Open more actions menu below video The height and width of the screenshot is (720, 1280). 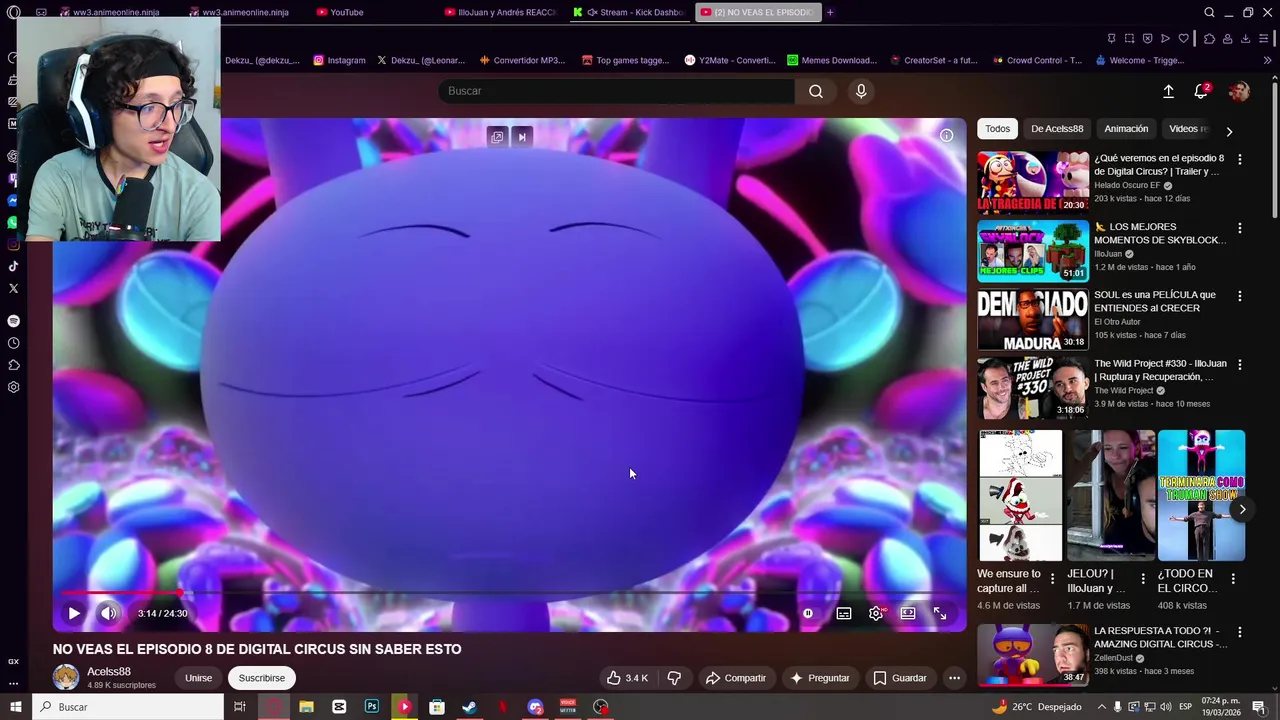pyautogui.click(x=954, y=678)
